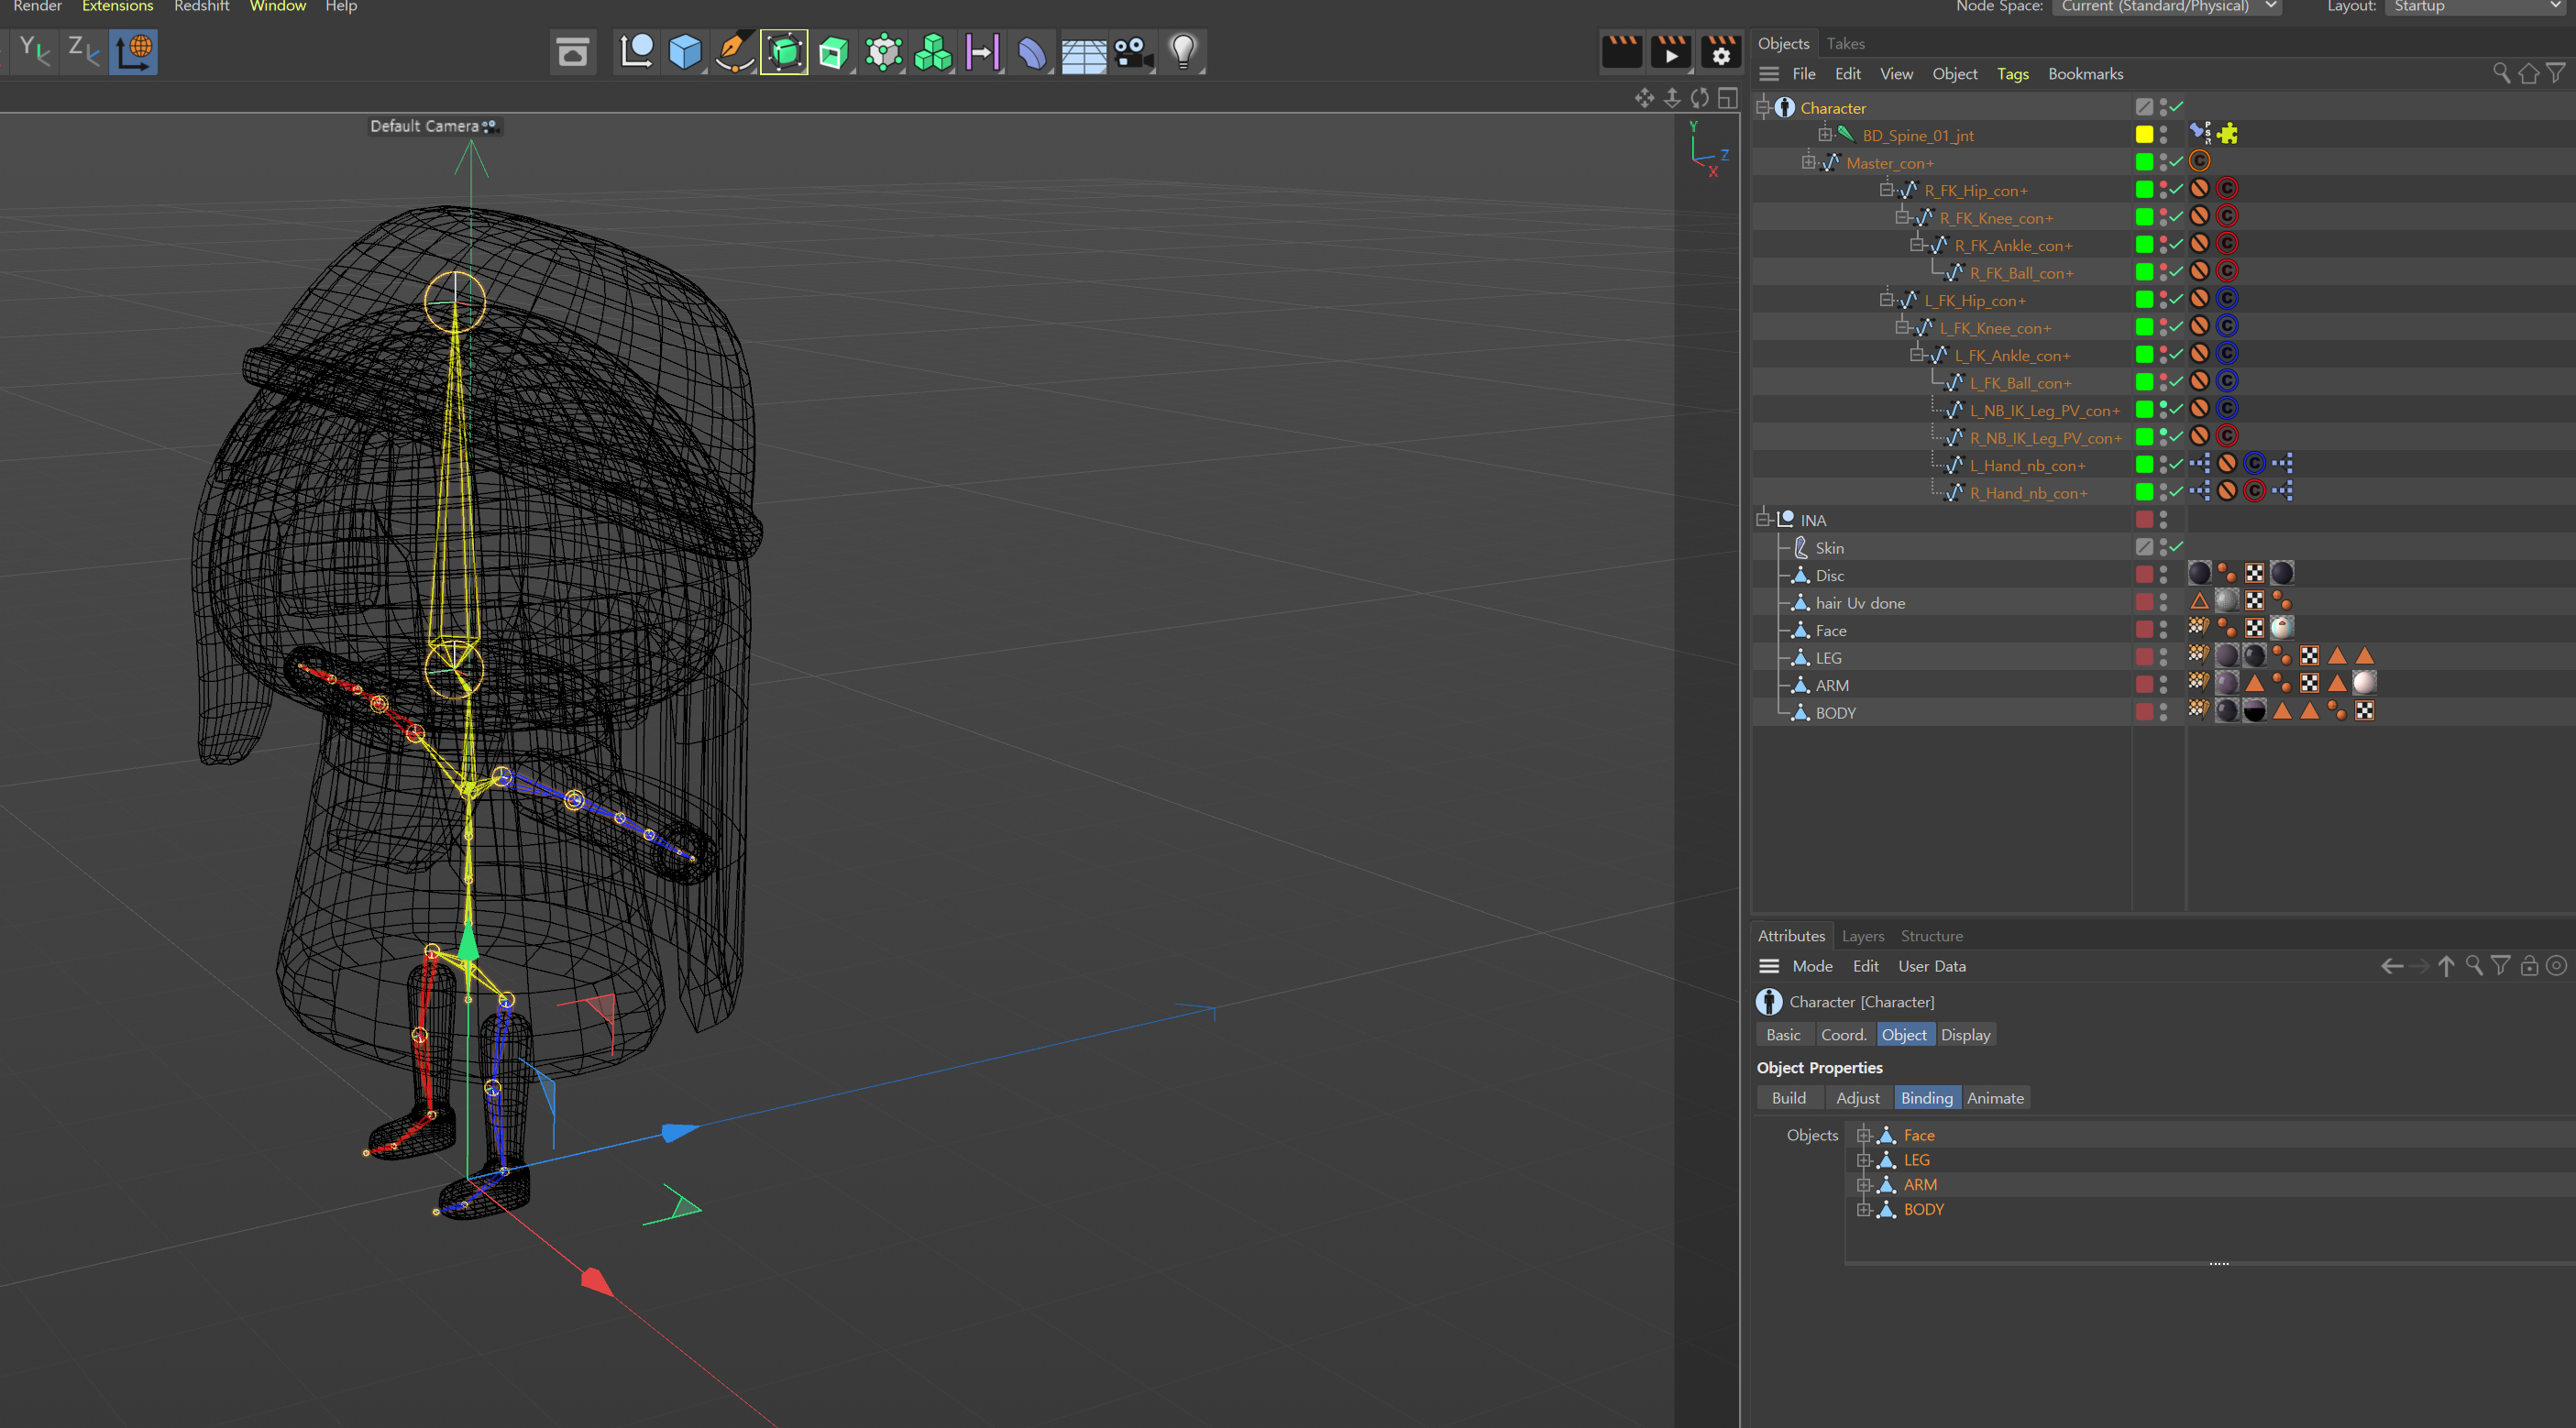Switch to the Takes tab

pyautogui.click(x=1845, y=44)
